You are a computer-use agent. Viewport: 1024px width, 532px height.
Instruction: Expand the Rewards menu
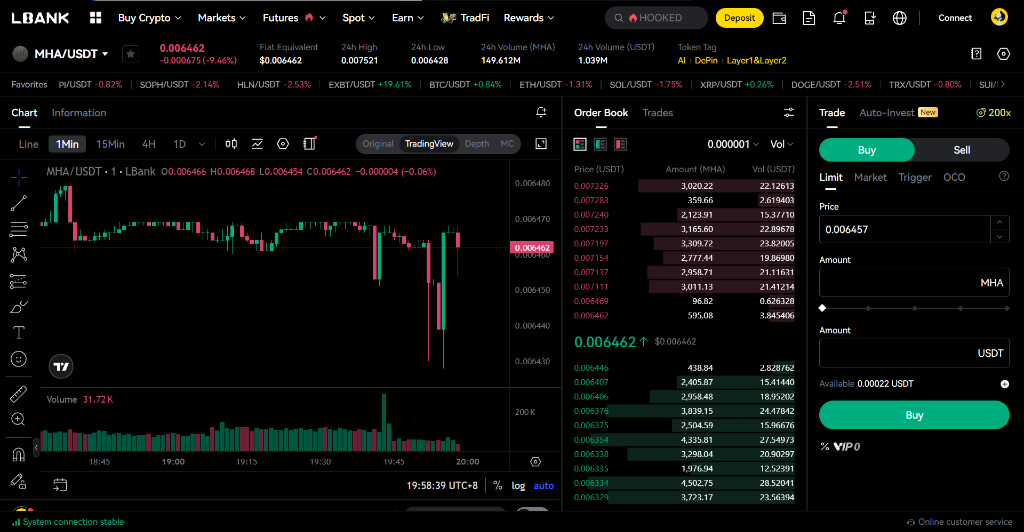coord(529,18)
